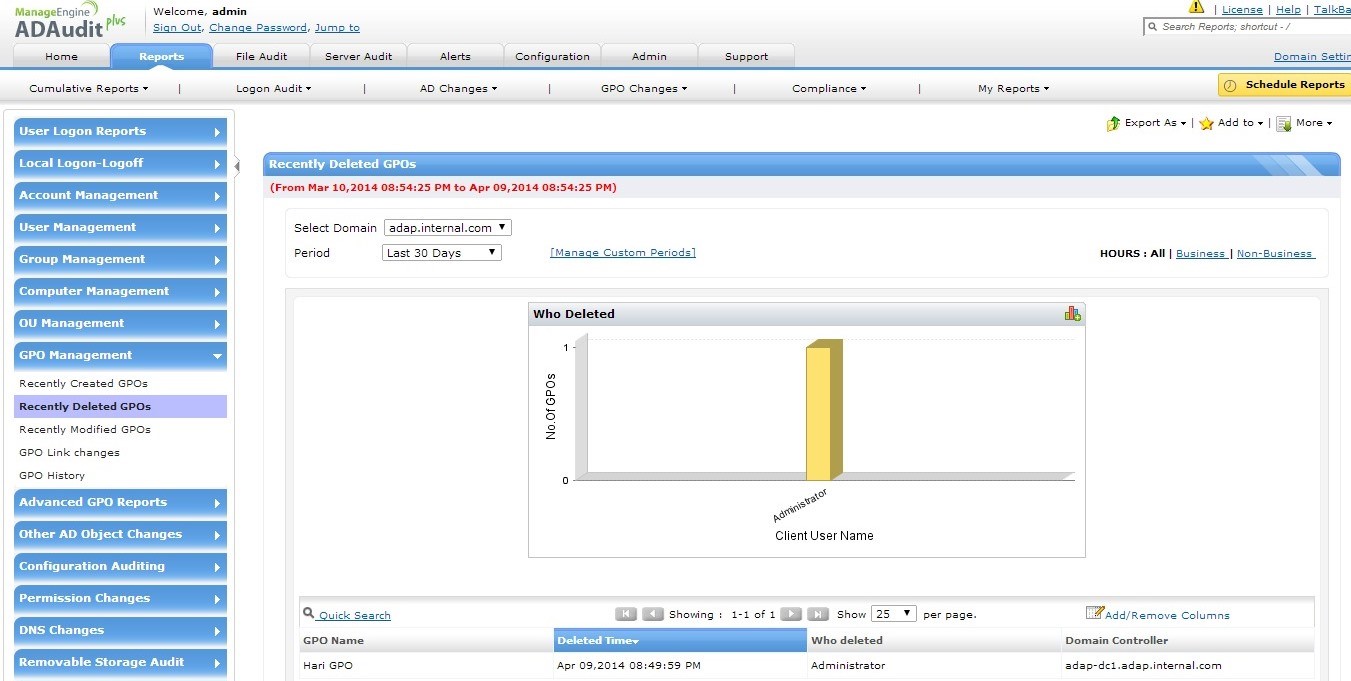Switch to the File Audit tab
The height and width of the screenshot is (681, 1351).
pos(261,57)
